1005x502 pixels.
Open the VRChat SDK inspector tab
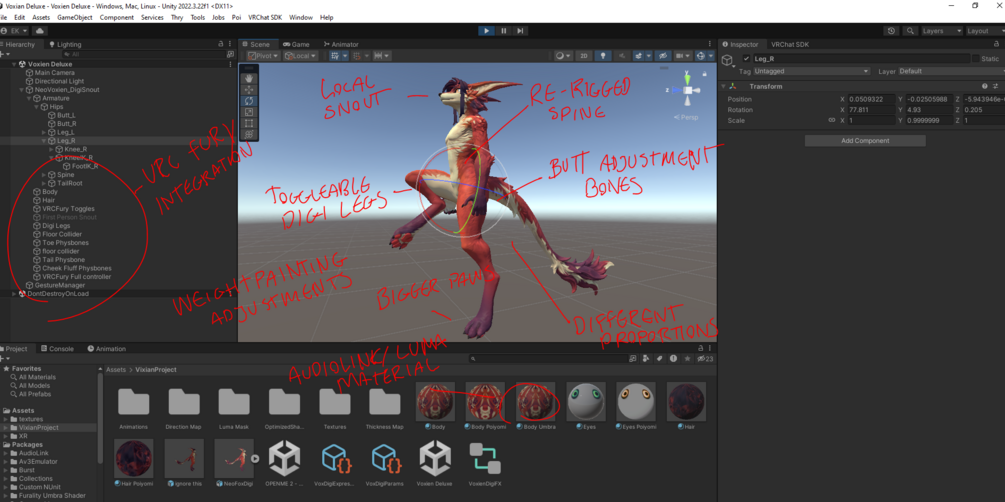pyautogui.click(x=790, y=44)
